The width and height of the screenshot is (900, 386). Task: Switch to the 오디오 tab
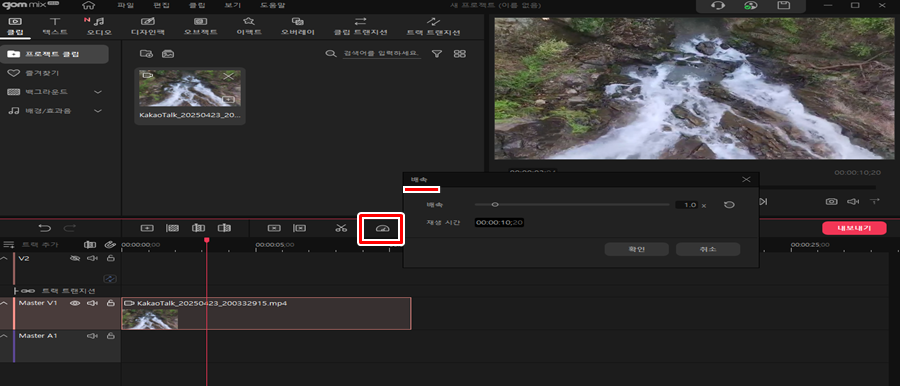pos(99,26)
